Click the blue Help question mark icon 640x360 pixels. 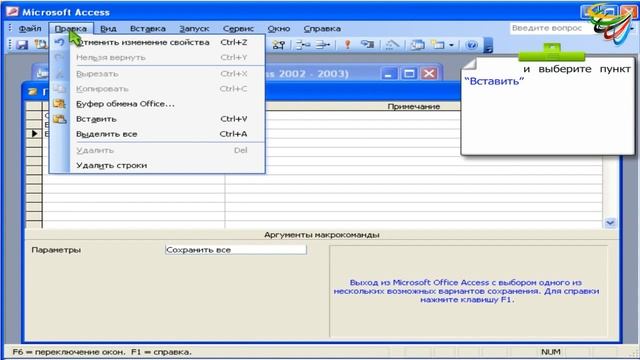[x=471, y=44]
